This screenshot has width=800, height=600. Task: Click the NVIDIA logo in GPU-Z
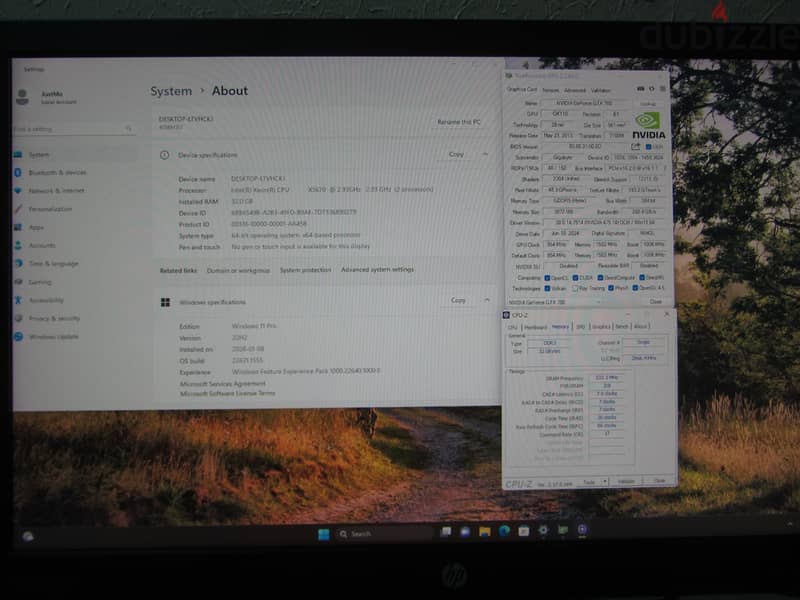(x=648, y=126)
